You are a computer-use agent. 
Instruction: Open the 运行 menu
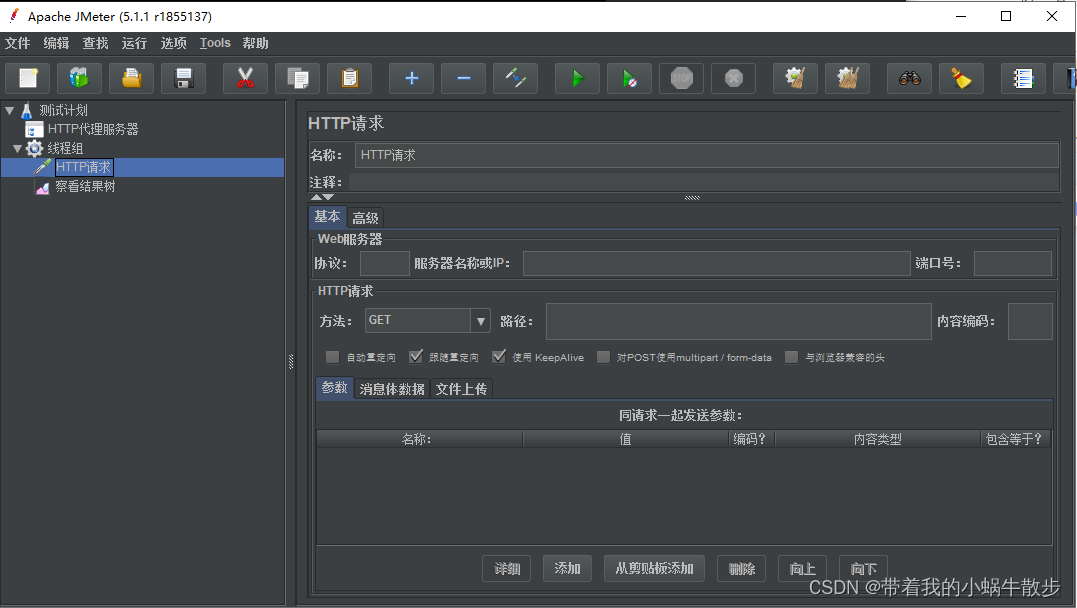135,43
